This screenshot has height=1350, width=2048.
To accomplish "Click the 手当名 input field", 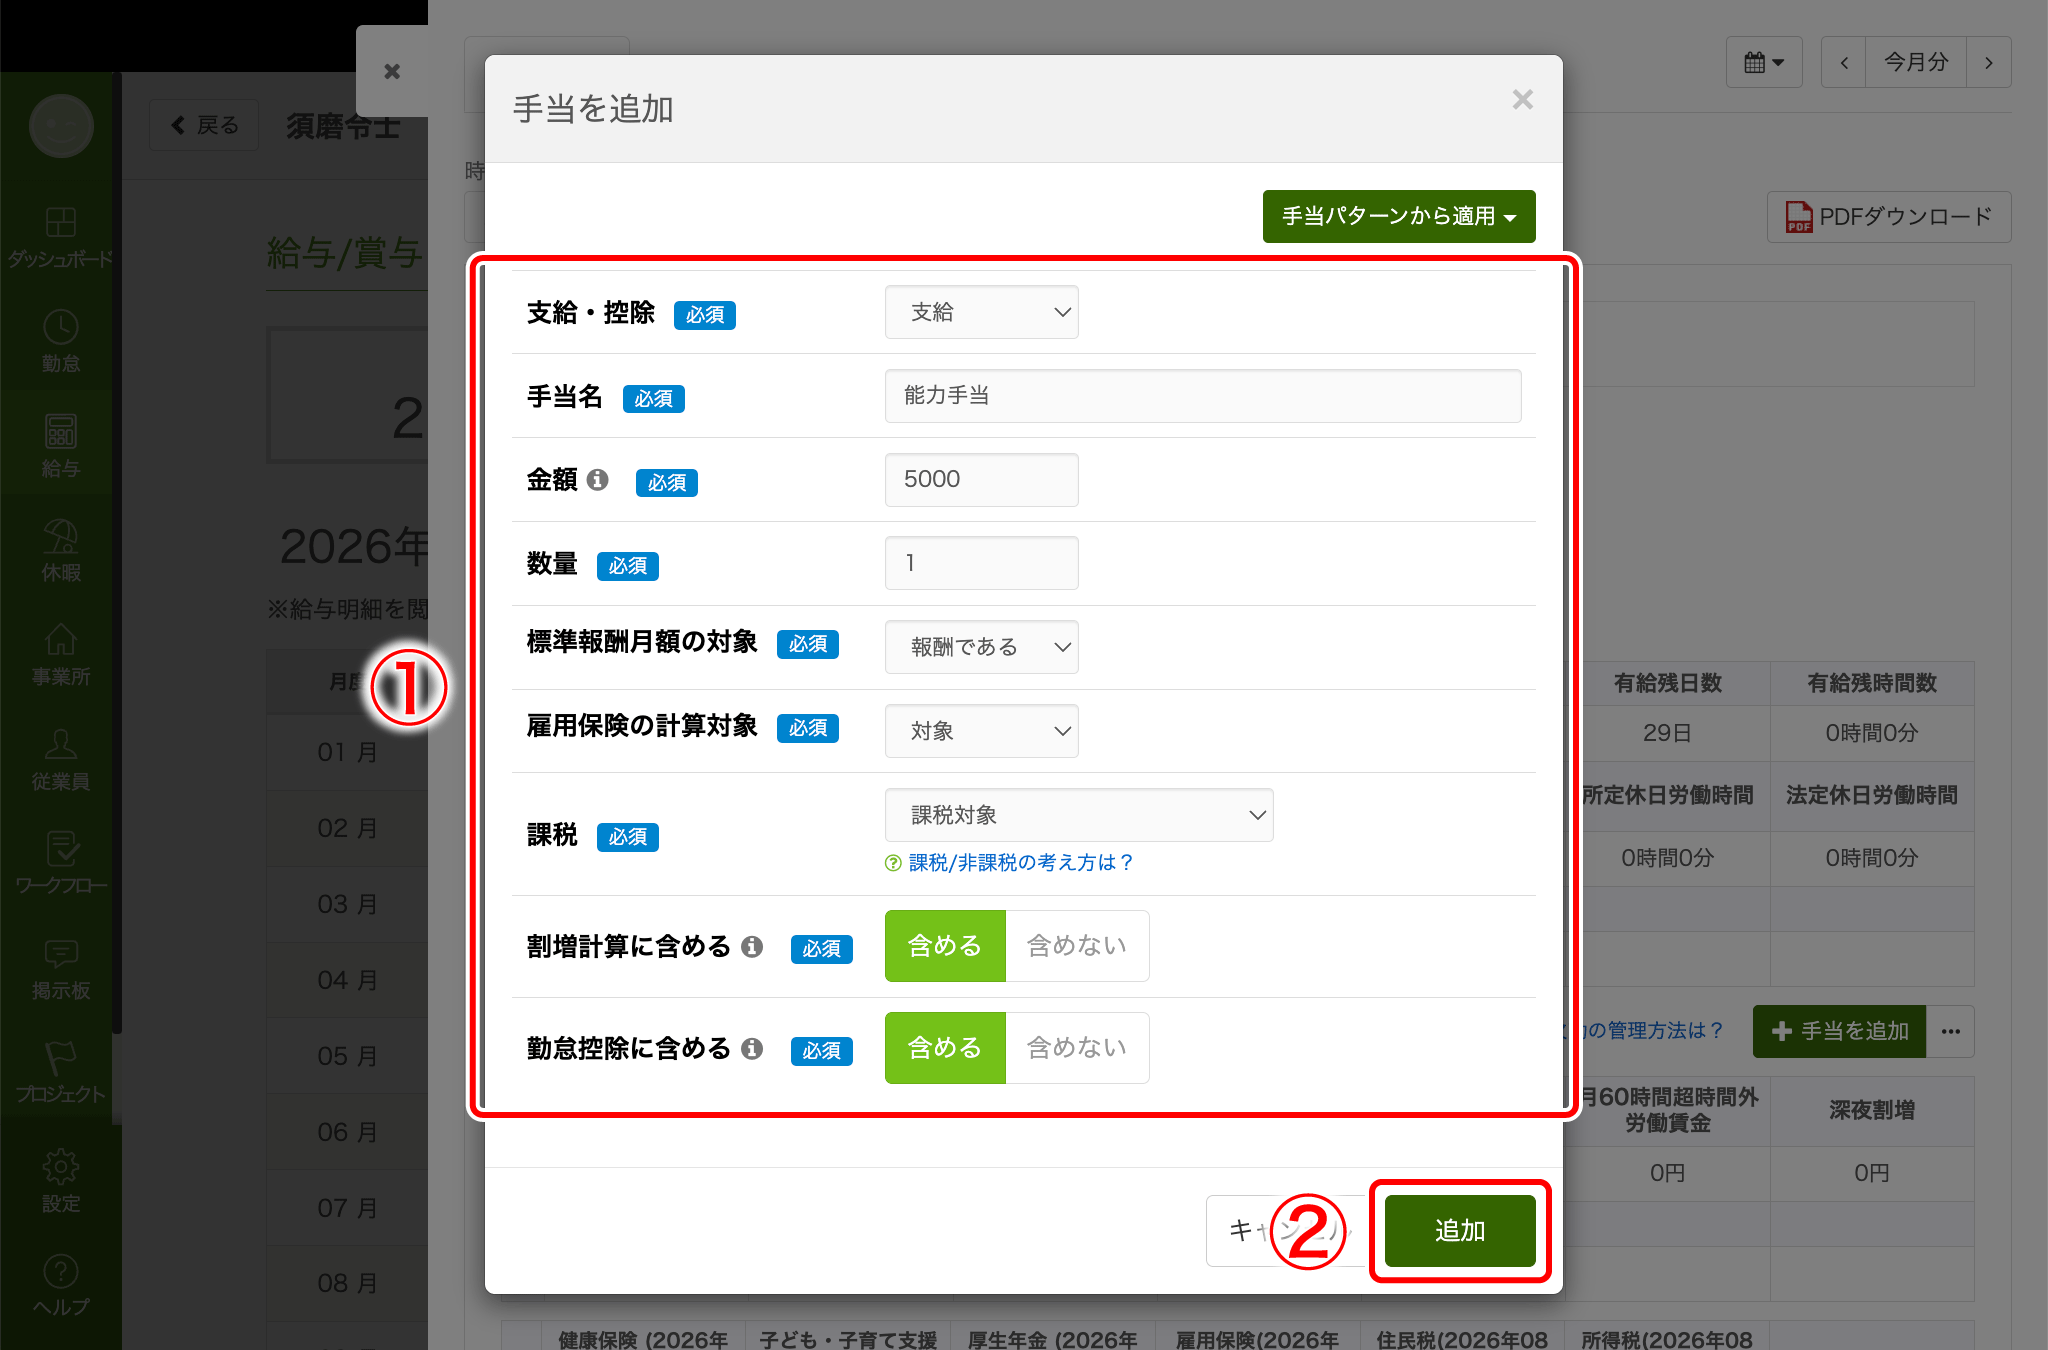I will pos(1203,396).
